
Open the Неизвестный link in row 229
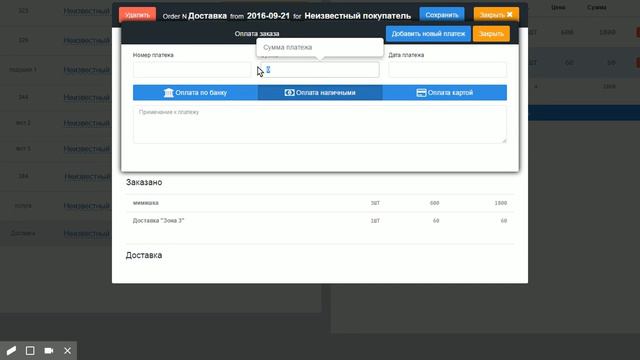coord(87,40)
